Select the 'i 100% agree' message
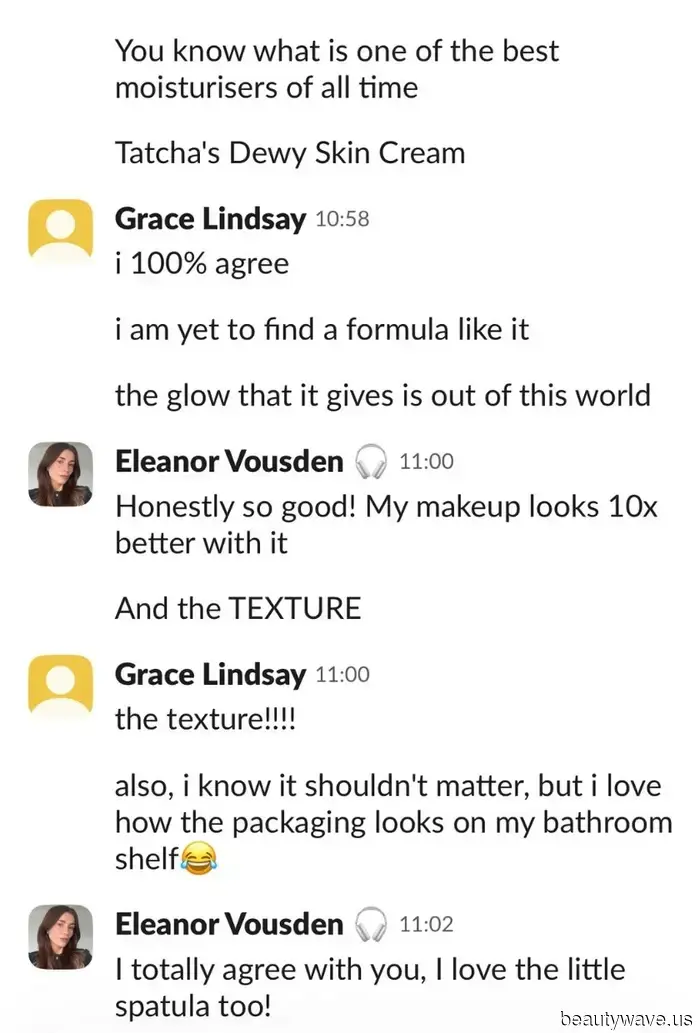The width and height of the screenshot is (700, 1033). pyautogui.click(x=202, y=264)
